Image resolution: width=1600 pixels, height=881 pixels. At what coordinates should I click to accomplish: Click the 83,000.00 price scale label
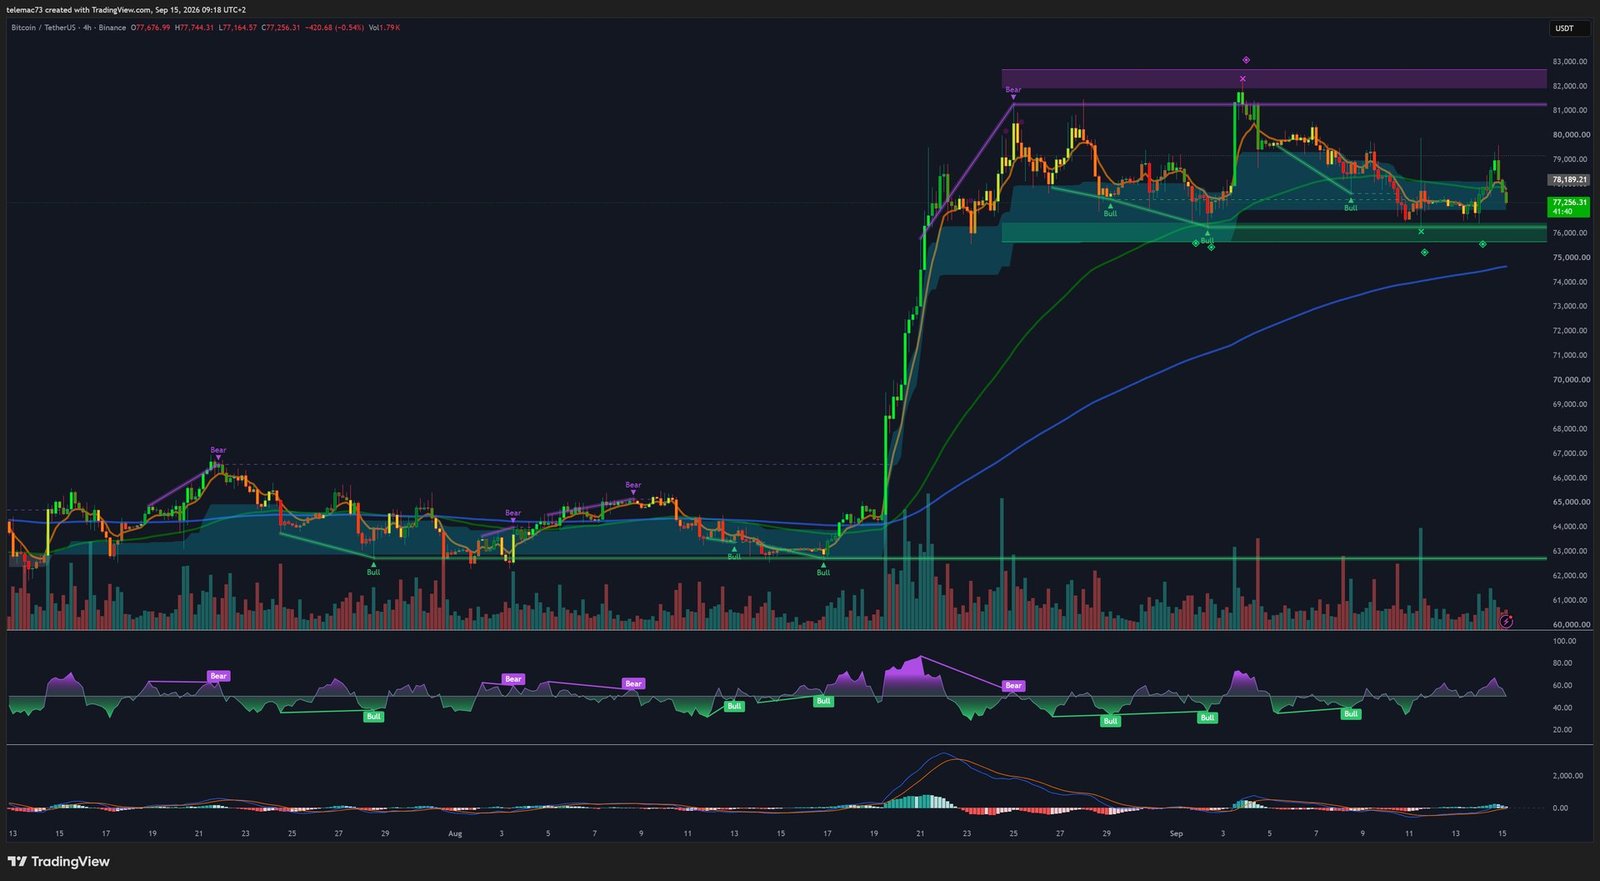tap(1571, 61)
